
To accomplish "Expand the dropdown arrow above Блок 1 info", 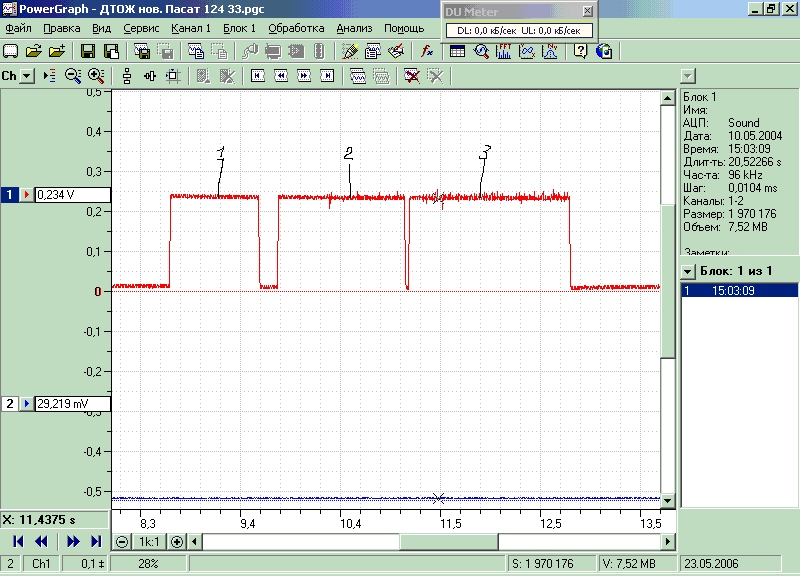I will click(688, 77).
